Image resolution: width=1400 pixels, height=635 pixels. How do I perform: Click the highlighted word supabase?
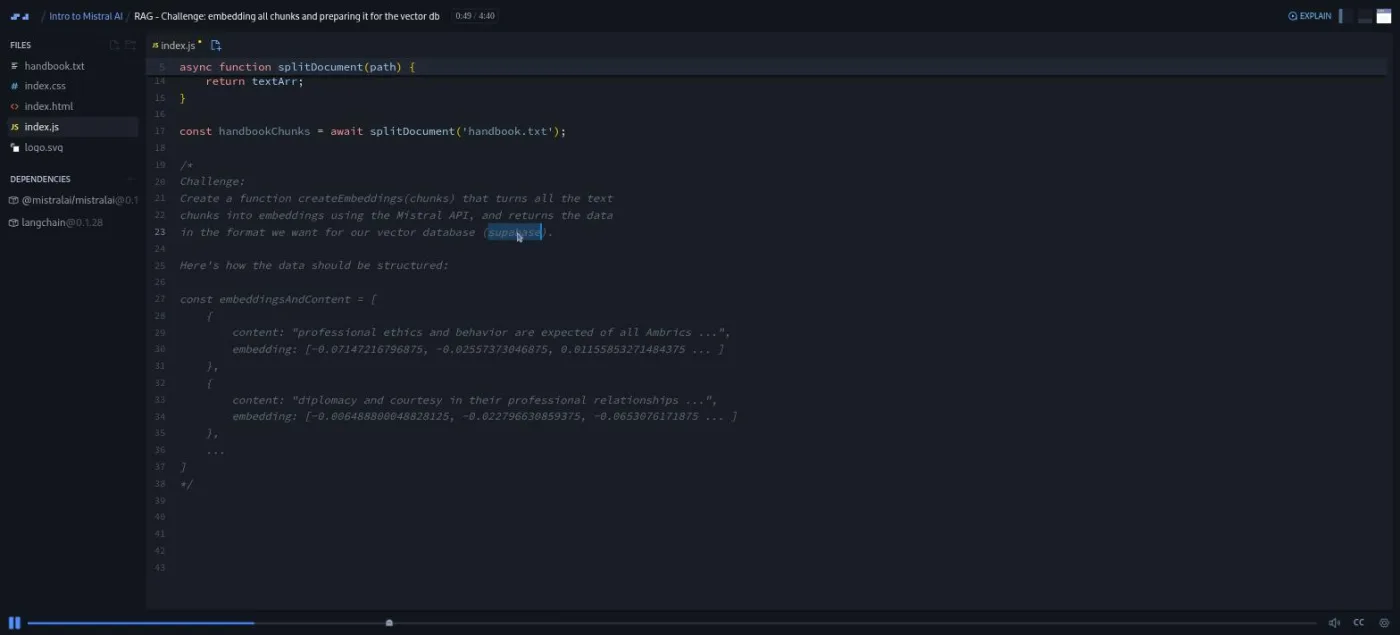(x=515, y=232)
